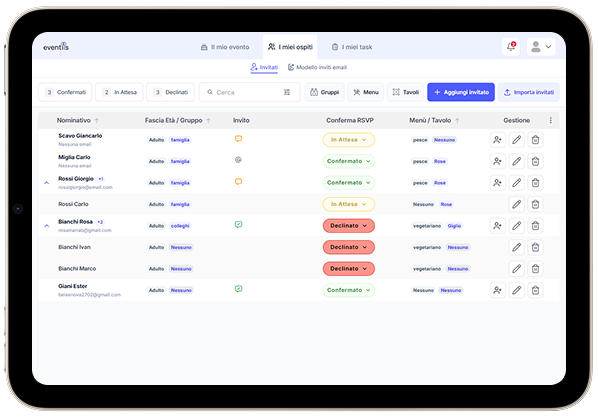Screen dimensions: 598x418
Task: Delete guest Rossi Carlo
Action: coord(535,204)
